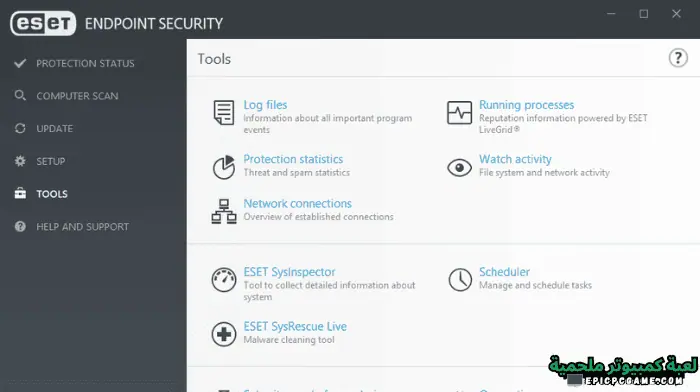
Task: Open the ESET SysRescue Live link
Action: 295,326
